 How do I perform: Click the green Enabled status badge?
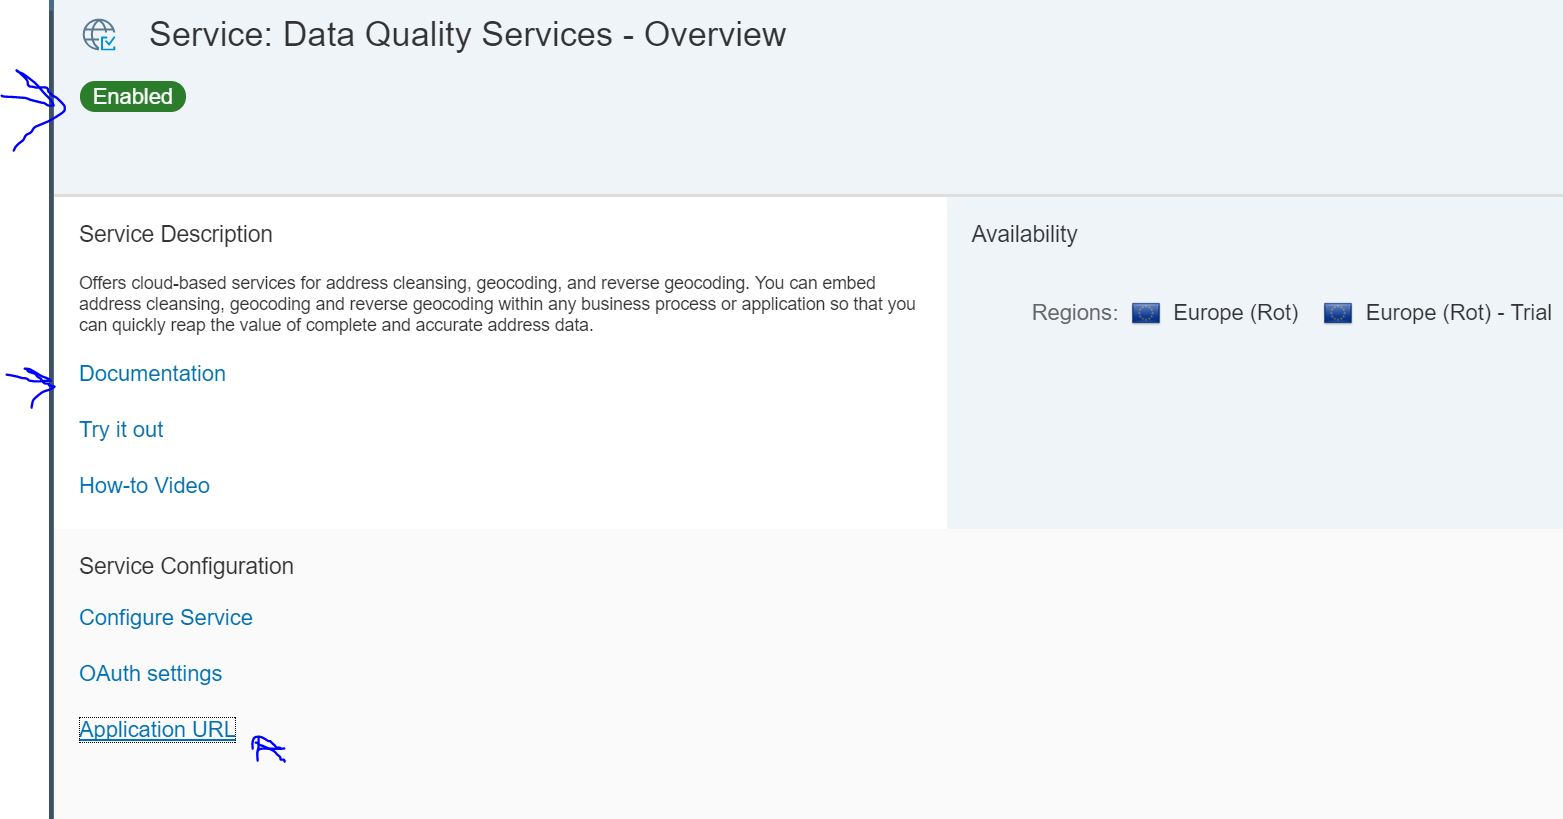pos(133,97)
